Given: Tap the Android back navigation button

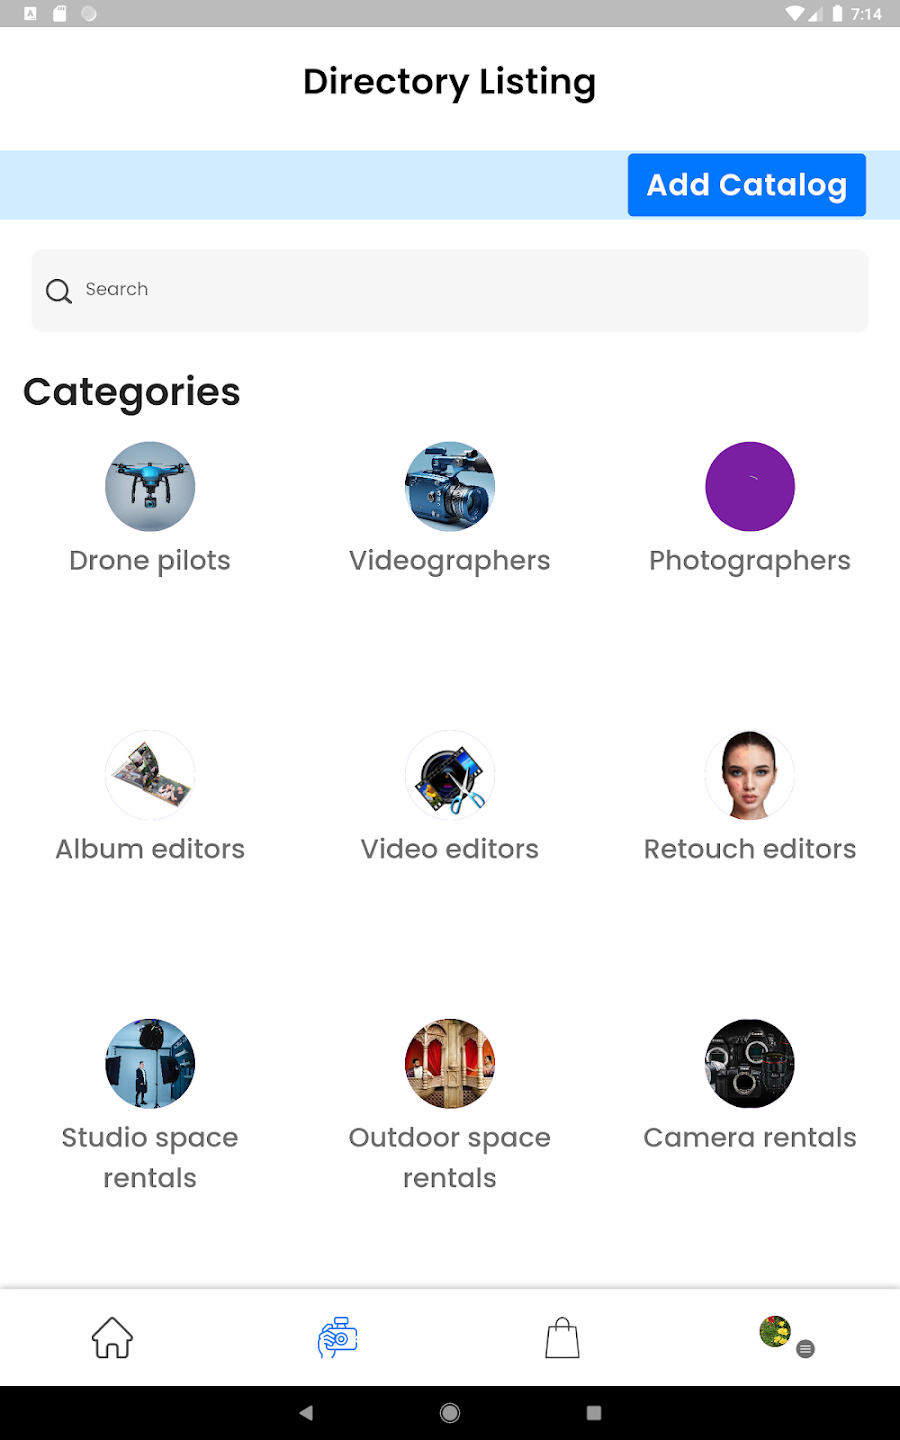Looking at the screenshot, I should click(x=306, y=1413).
